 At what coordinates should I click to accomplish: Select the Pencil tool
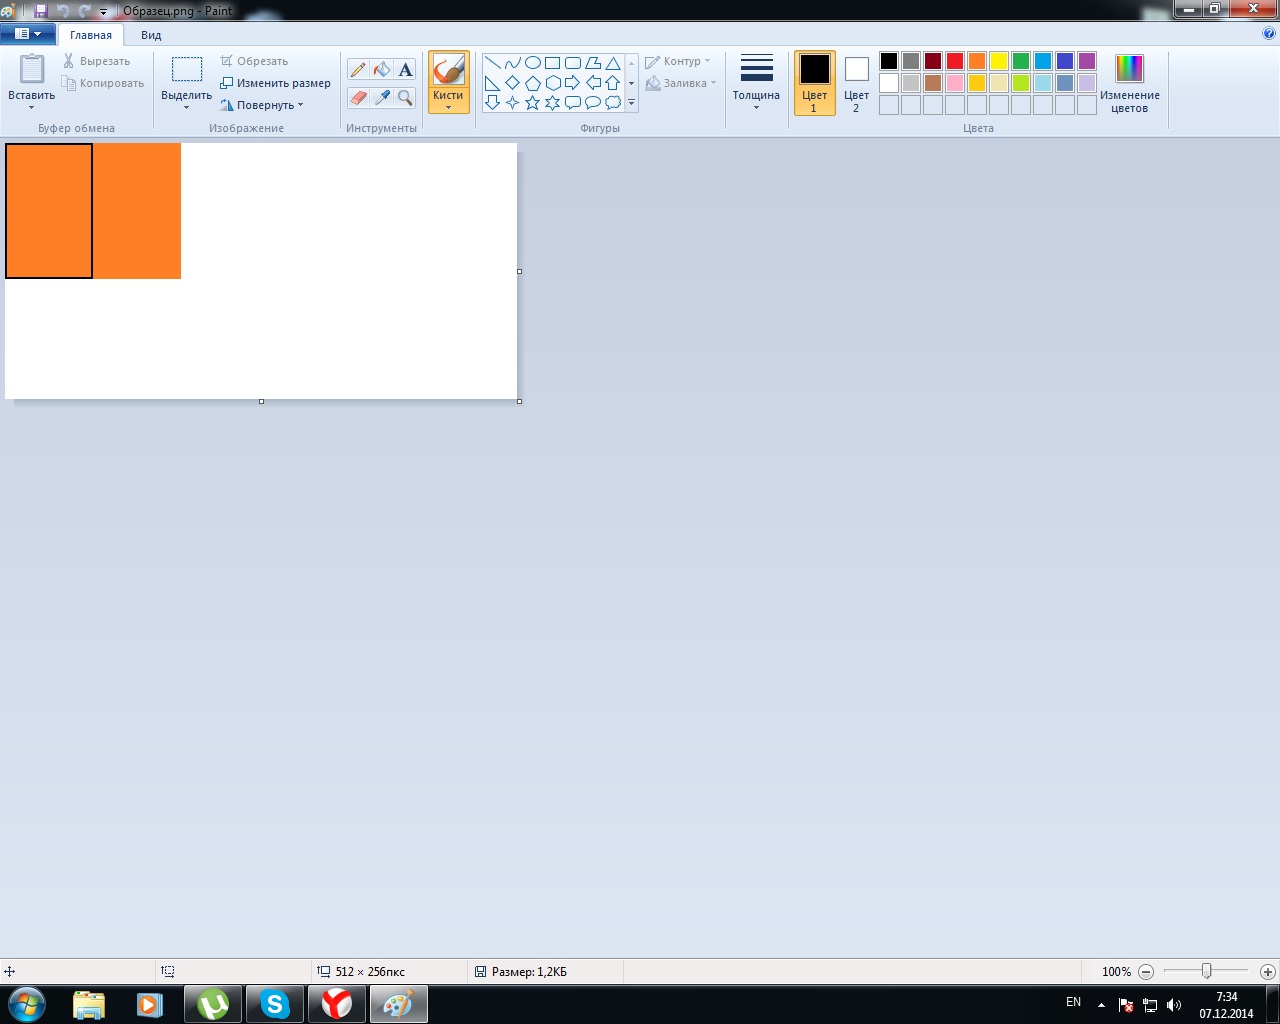pyautogui.click(x=358, y=69)
